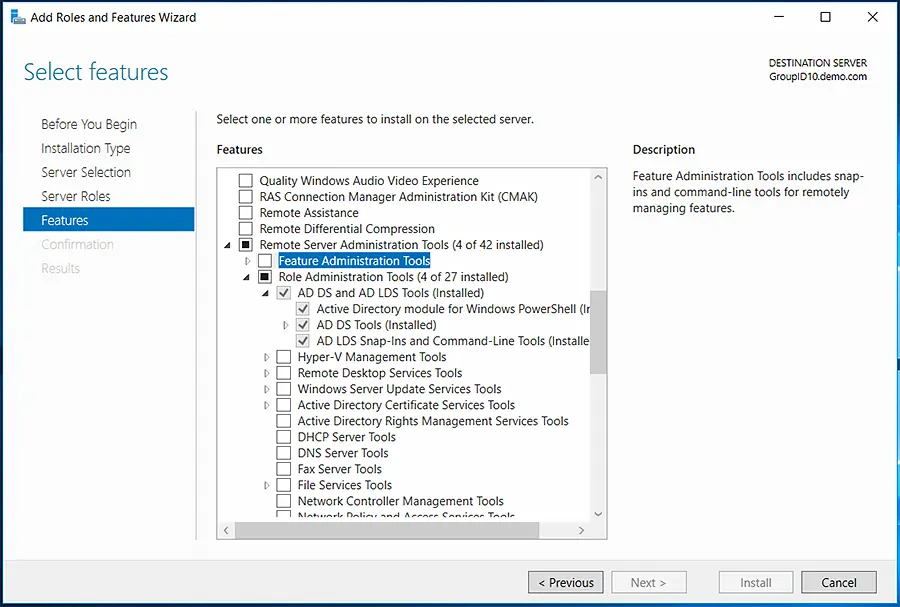Expand the Feature Administration Tools node

pos(247,261)
